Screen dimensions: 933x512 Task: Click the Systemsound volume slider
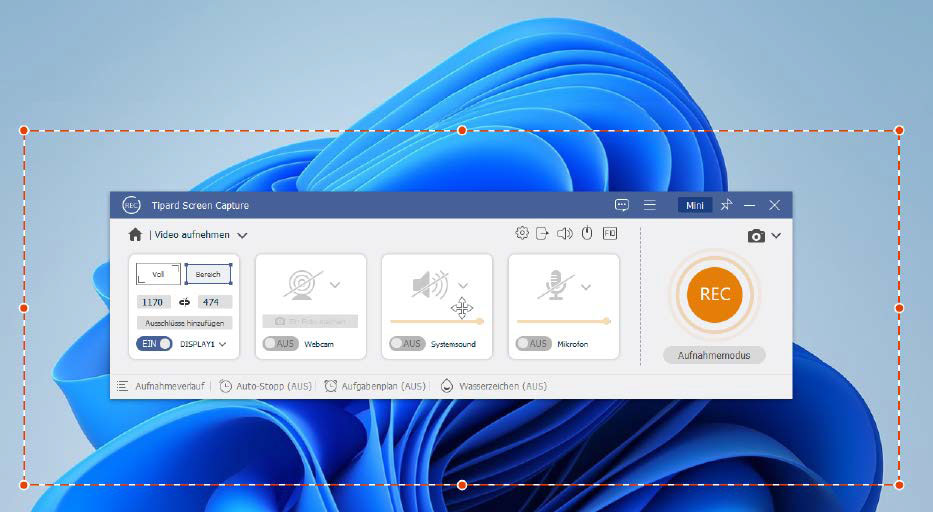pos(436,321)
